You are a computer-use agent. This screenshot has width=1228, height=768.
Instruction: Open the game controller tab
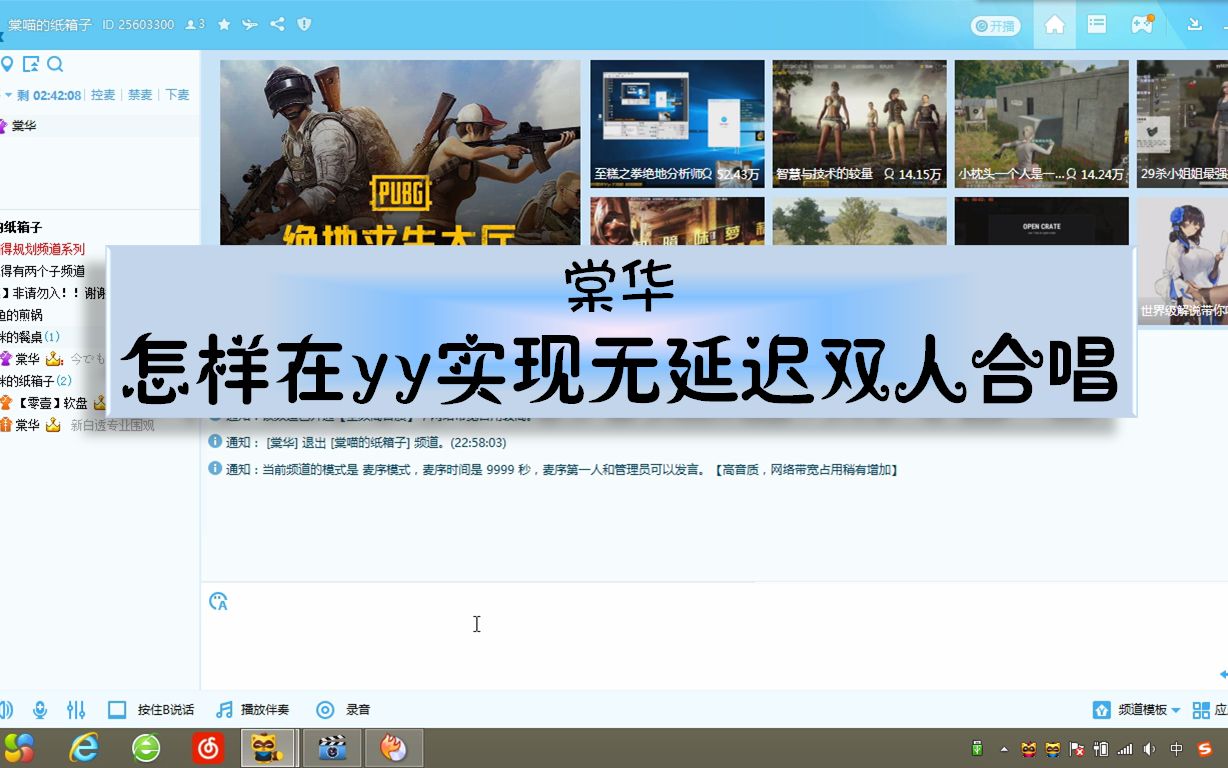1142,25
